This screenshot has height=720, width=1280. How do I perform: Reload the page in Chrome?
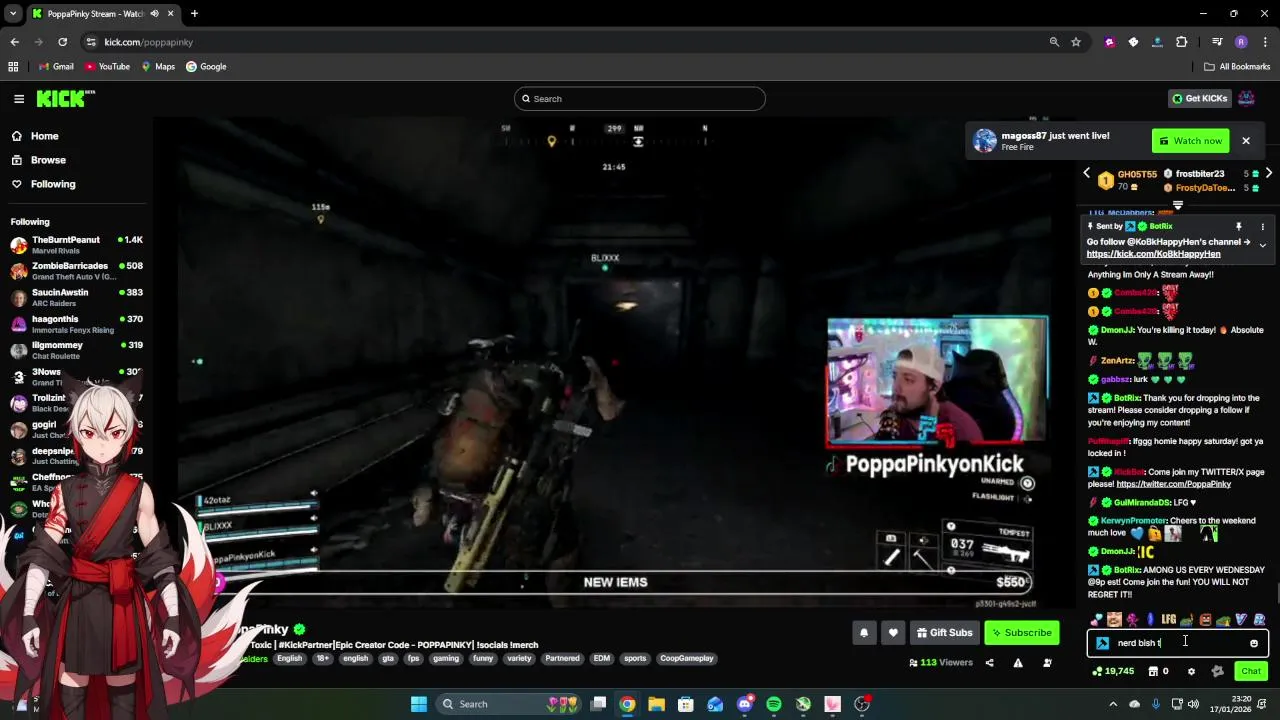pos(62,42)
